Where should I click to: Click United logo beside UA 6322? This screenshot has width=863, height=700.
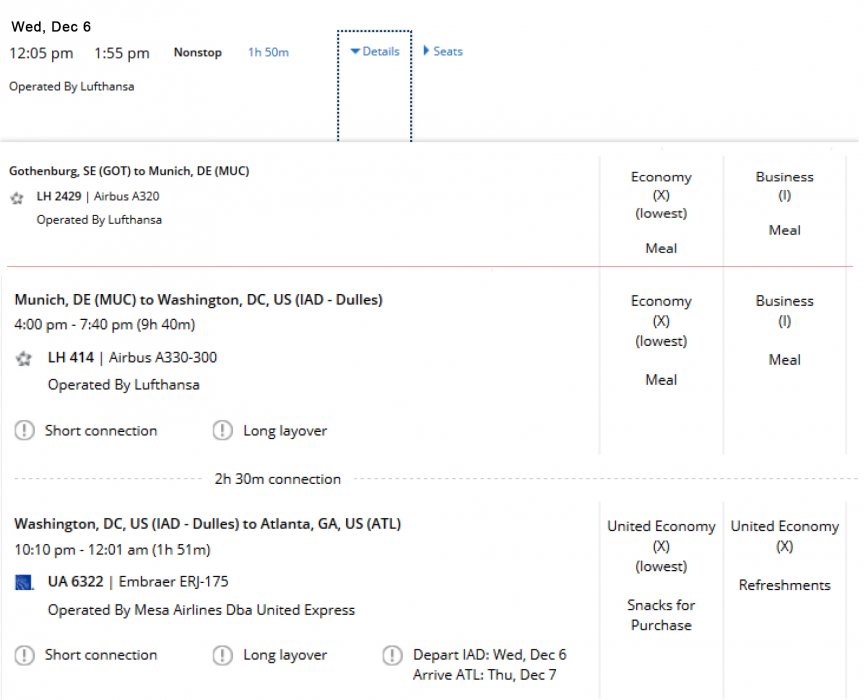pos(24,582)
